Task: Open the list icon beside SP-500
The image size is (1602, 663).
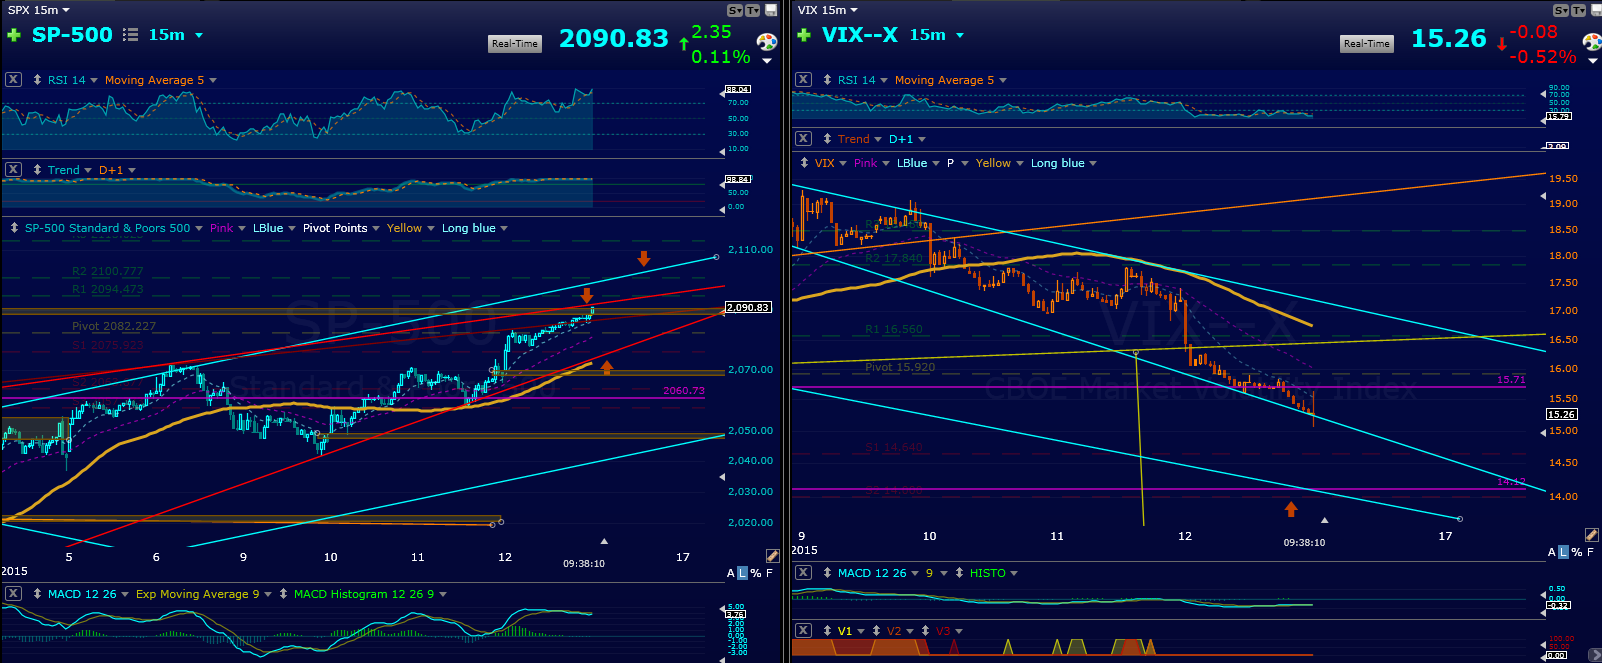Action: point(130,35)
